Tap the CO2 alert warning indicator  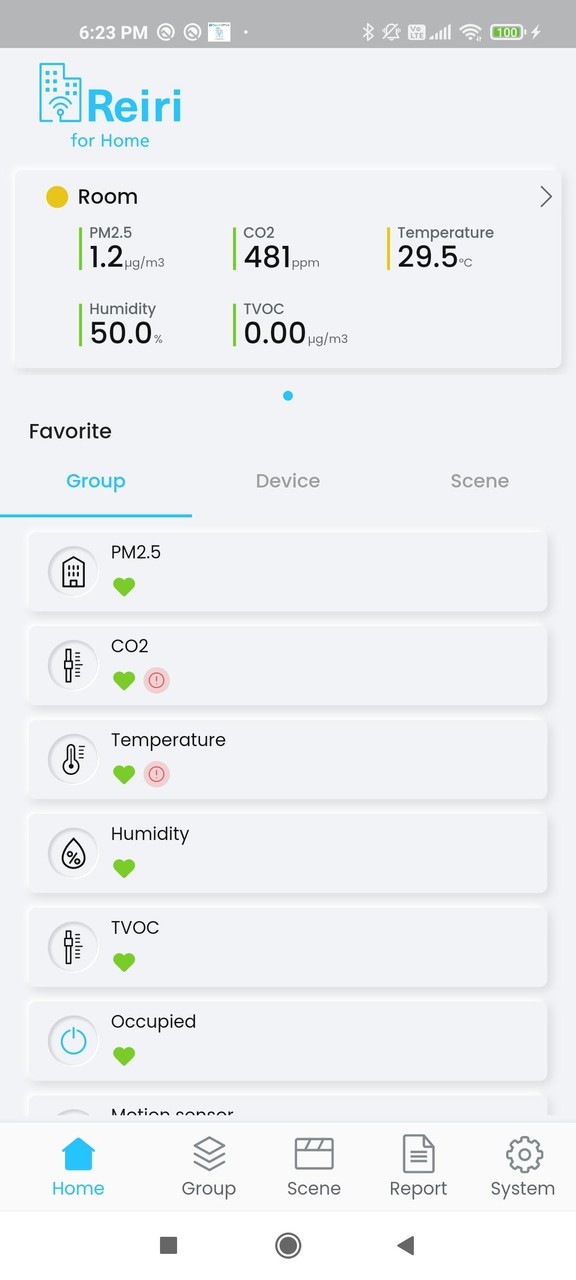pyautogui.click(x=156, y=680)
